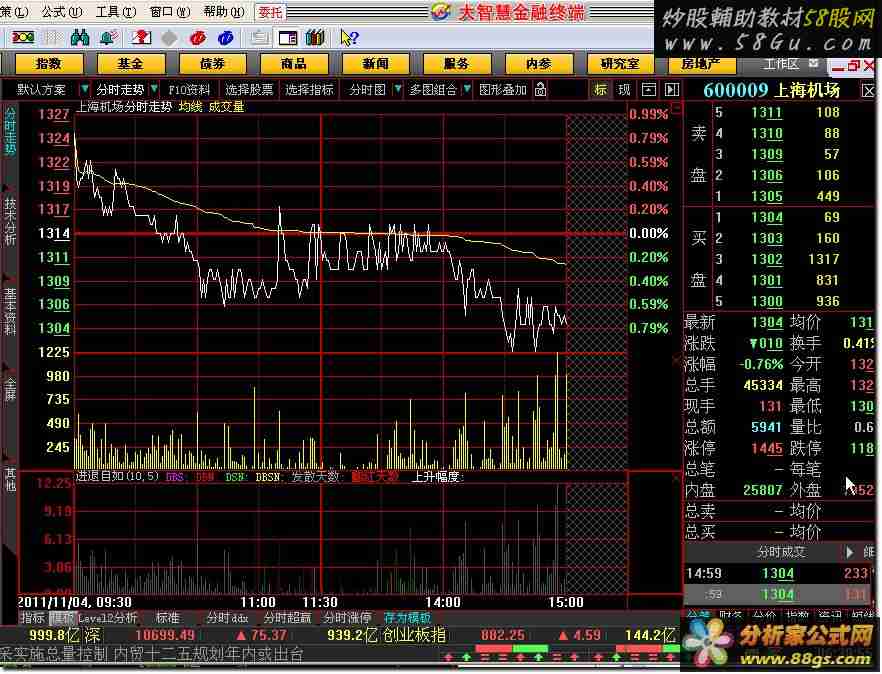Switch to the 技术分析 side tab

pos(10,220)
